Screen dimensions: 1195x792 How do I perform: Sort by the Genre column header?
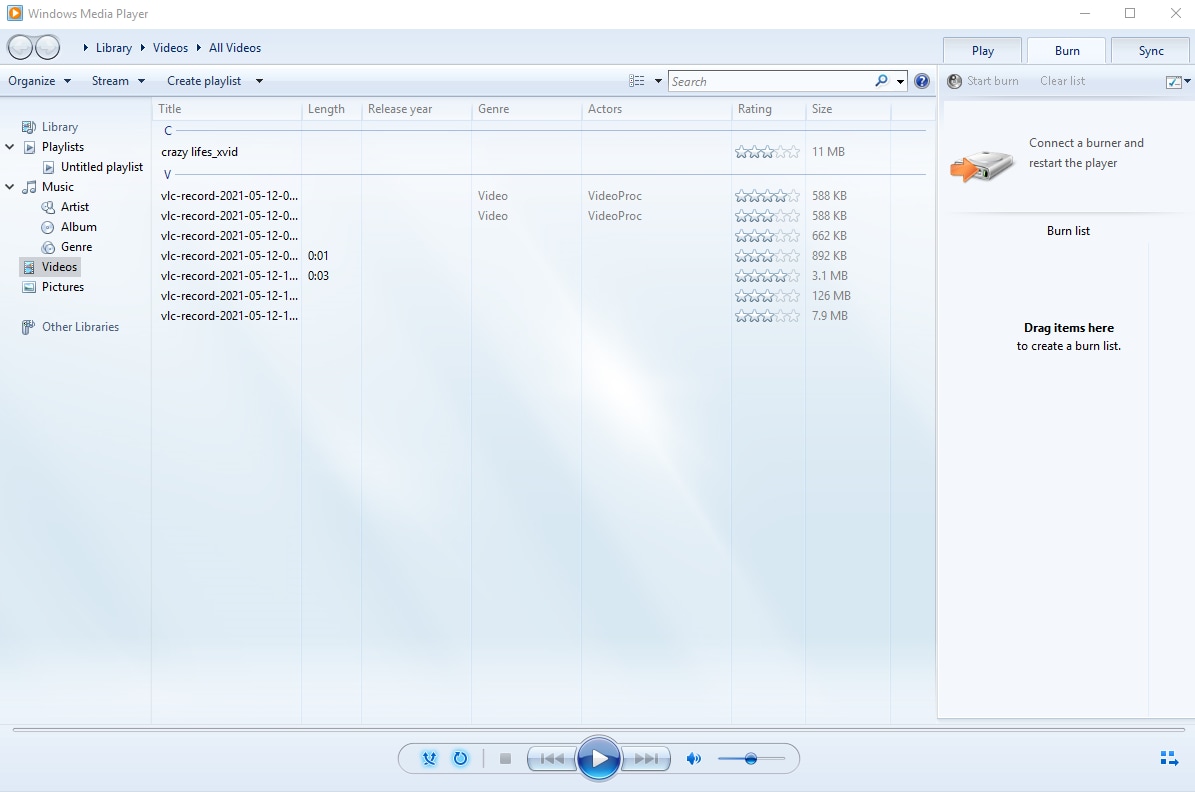(x=526, y=109)
